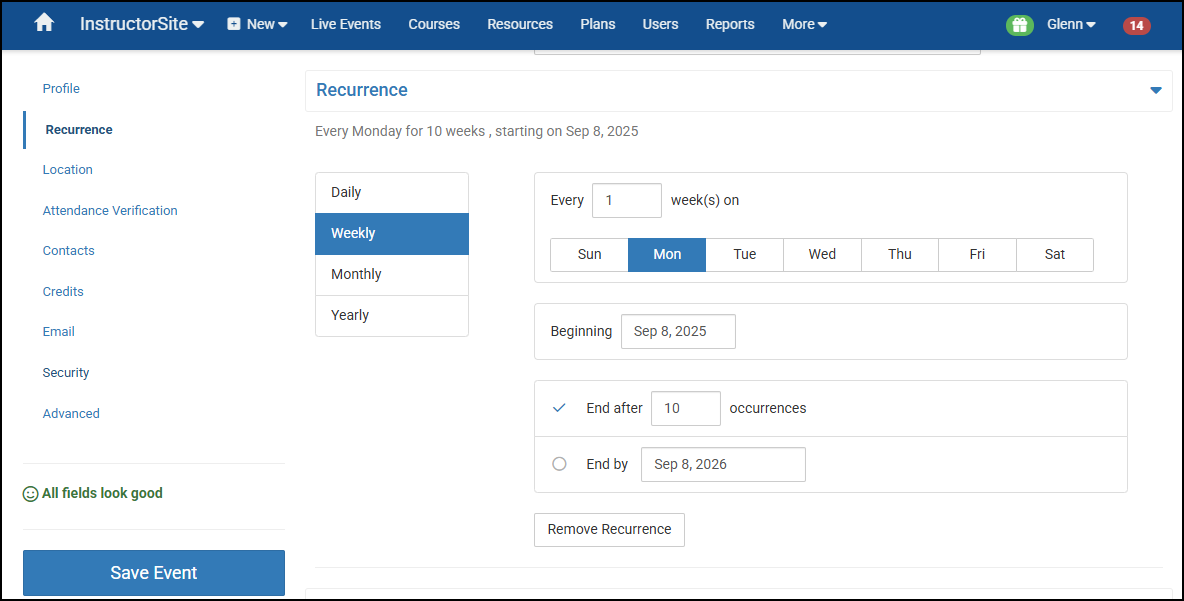Click the smiley icon beside All fields look good
The height and width of the screenshot is (601, 1184).
(30, 494)
